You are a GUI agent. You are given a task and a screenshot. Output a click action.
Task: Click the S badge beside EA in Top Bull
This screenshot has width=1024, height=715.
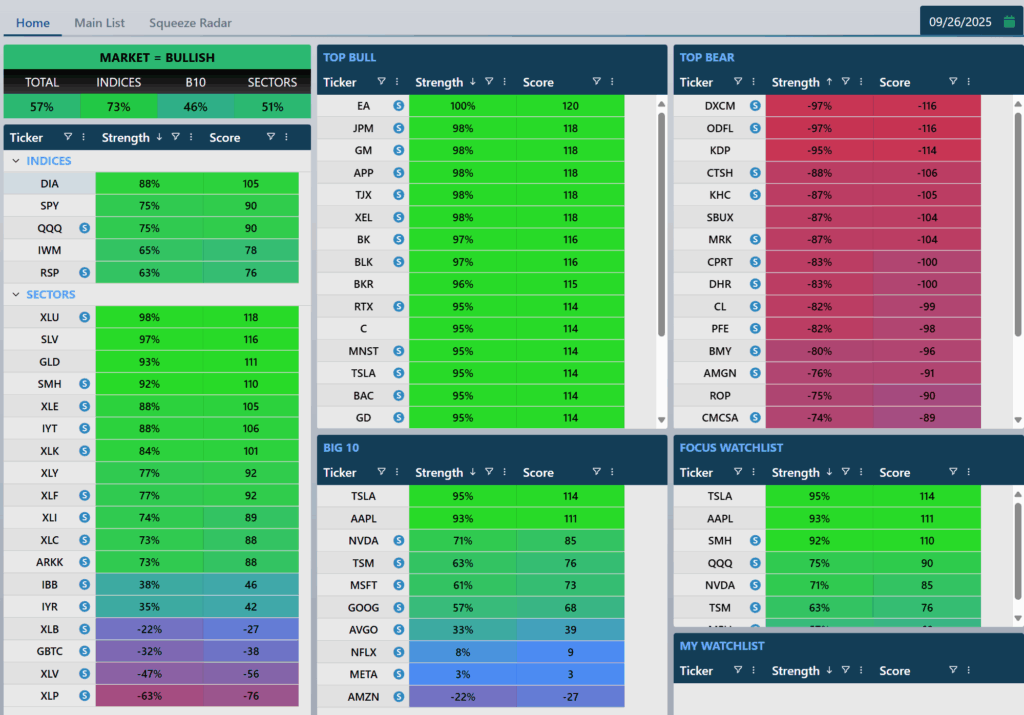pos(398,105)
